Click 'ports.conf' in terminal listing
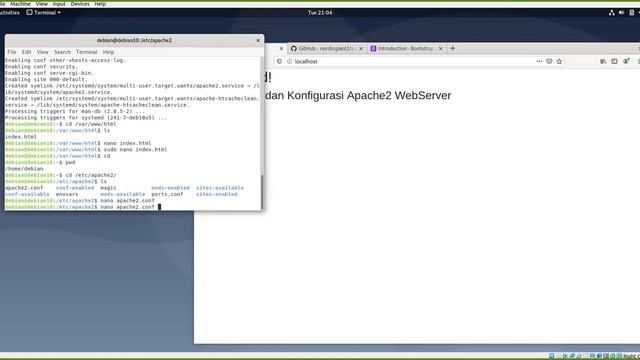This screenshot has height=360, width=640. 167,194
